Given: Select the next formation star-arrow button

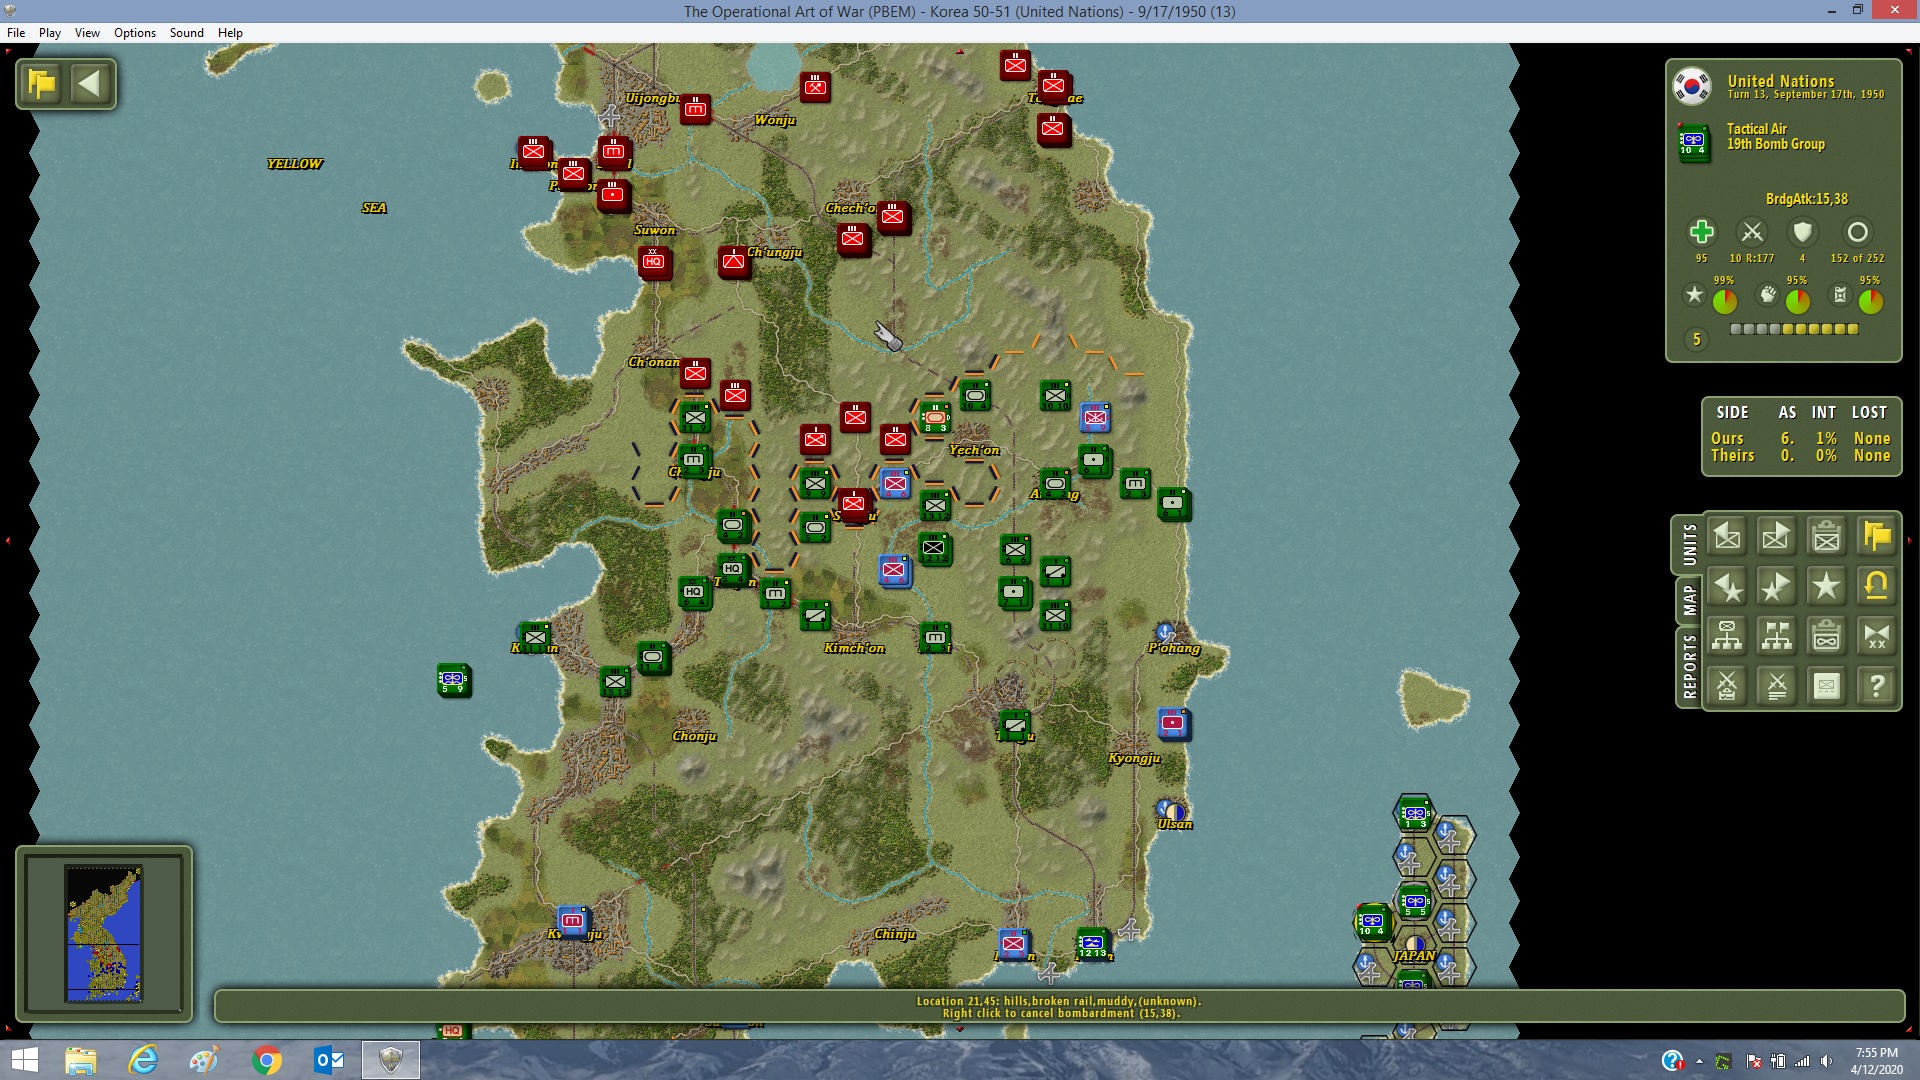Looking at the screenshot, I should pos(1777,587).
